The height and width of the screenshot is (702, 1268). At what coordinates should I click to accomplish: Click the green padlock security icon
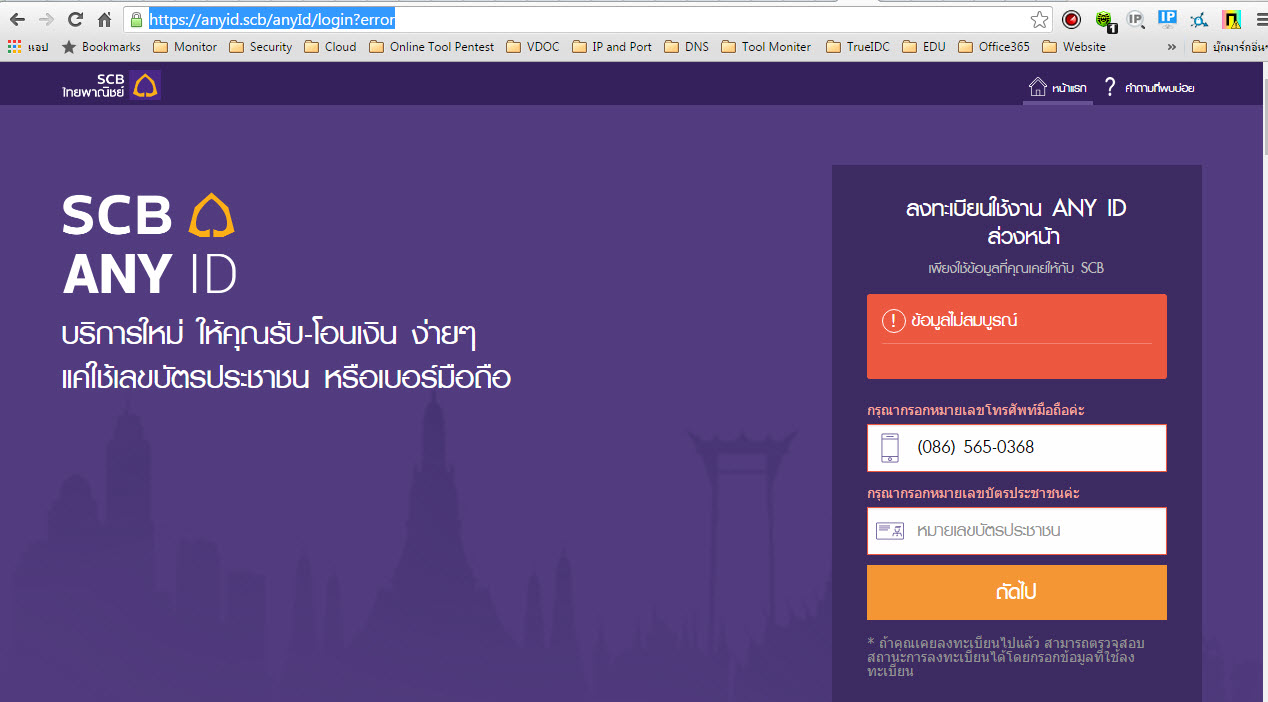(x=137, y=19)
